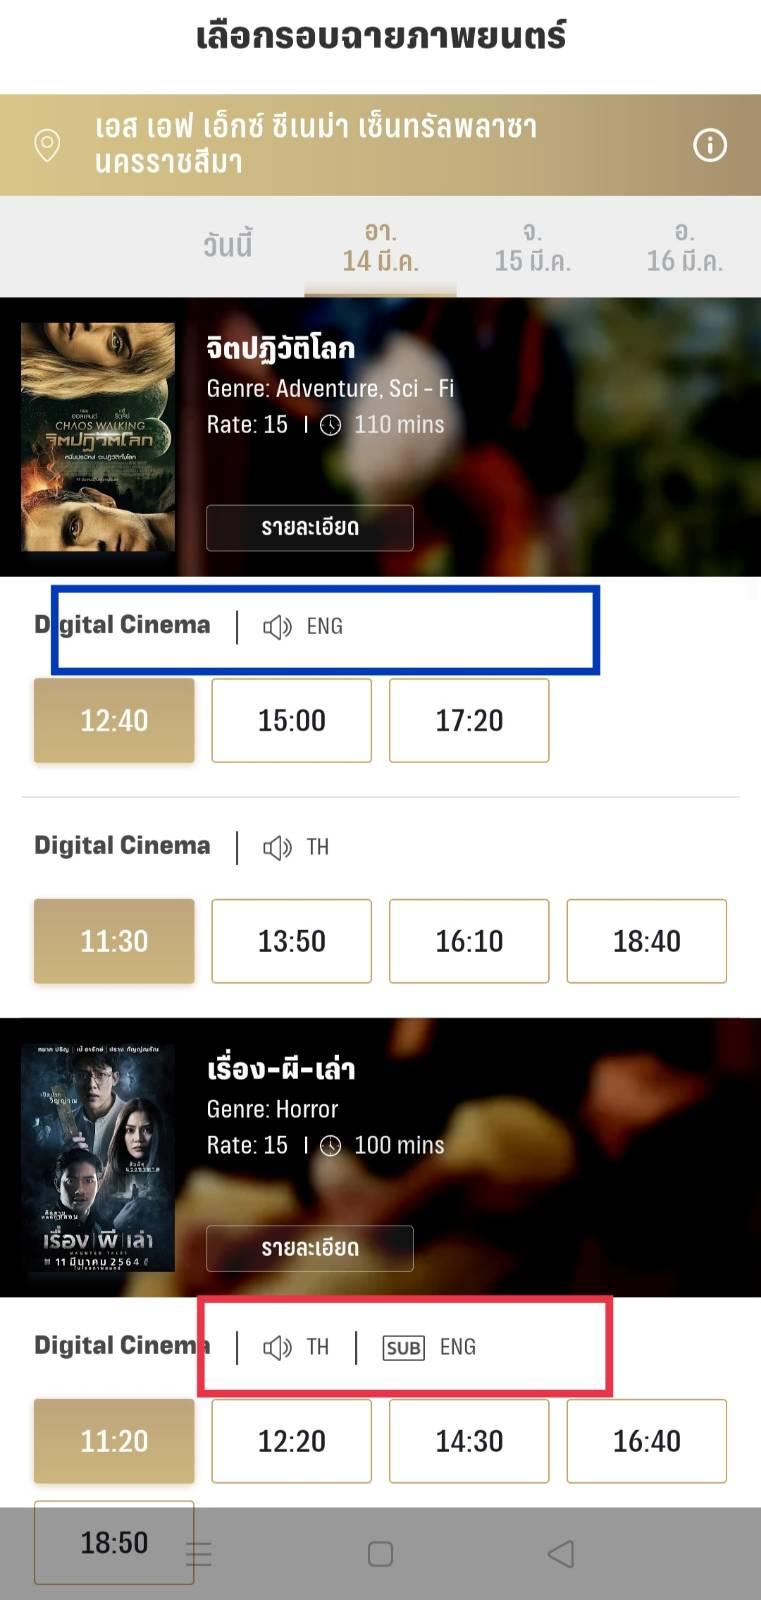The width and height of the screenshot is (761, 1600).
Task: Tap the cinema info icon in gold banner
Action: click(710, 145)
